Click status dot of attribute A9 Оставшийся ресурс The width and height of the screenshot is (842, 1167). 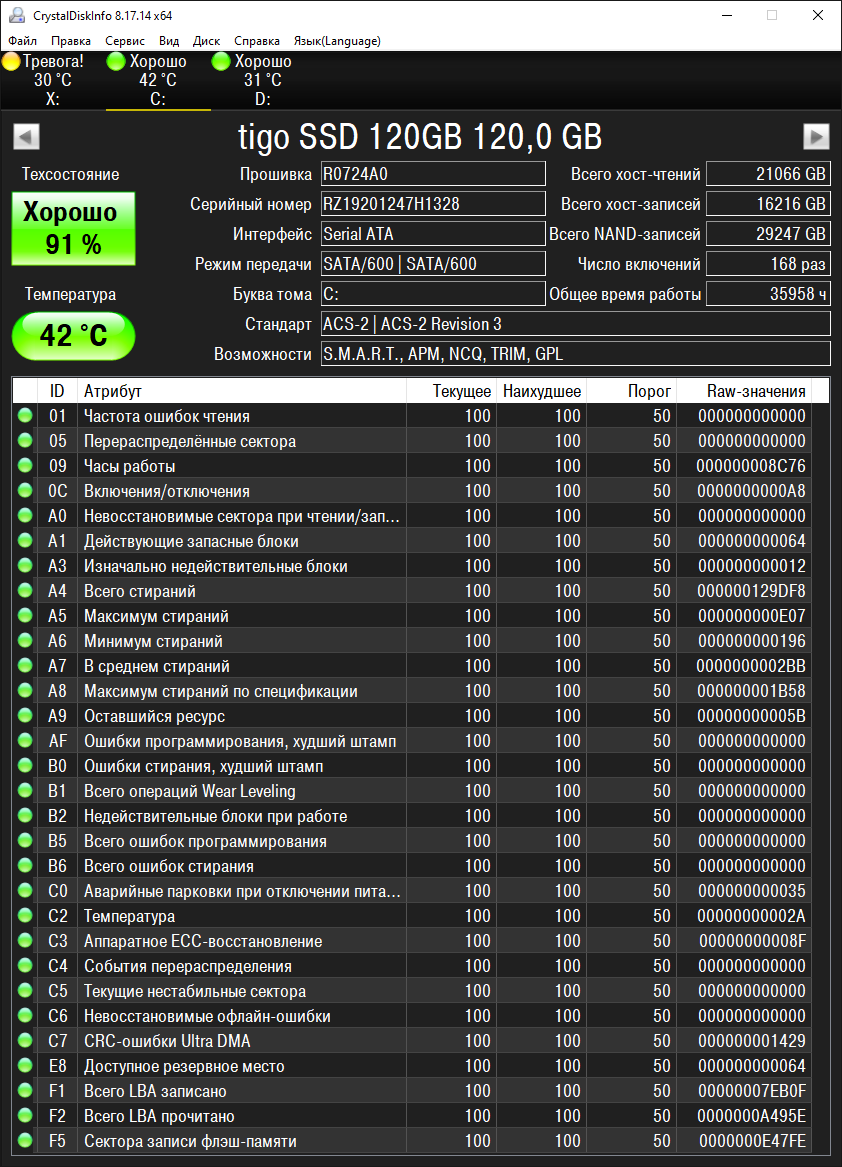pos(25,715)
